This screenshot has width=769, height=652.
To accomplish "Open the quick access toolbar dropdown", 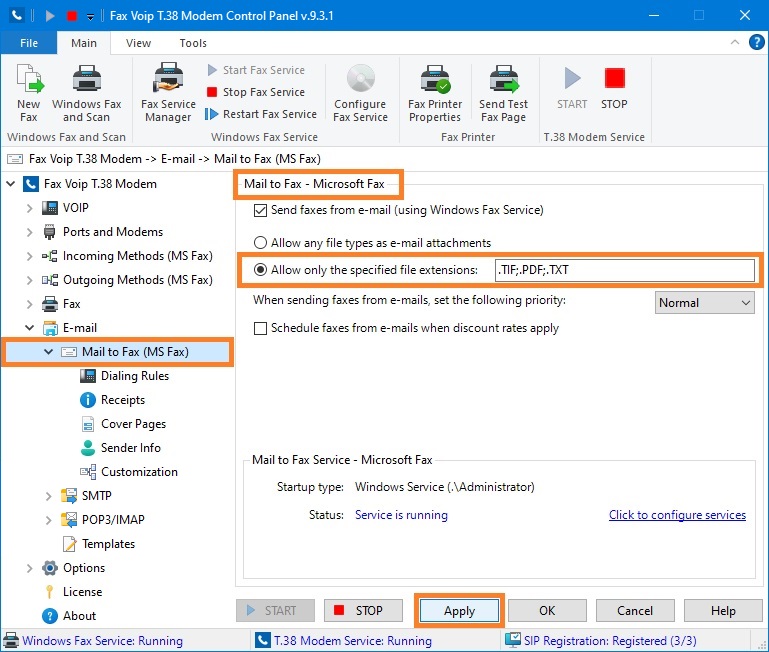I will point(90,17).
